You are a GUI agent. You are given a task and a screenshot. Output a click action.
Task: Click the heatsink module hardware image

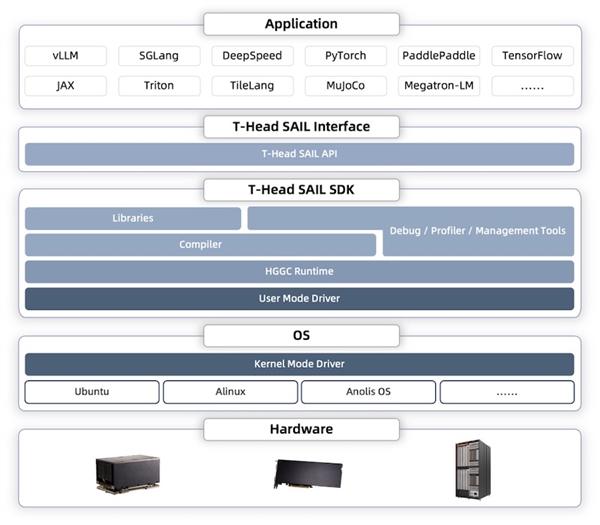pyautogui.click(x=128, y=474)
